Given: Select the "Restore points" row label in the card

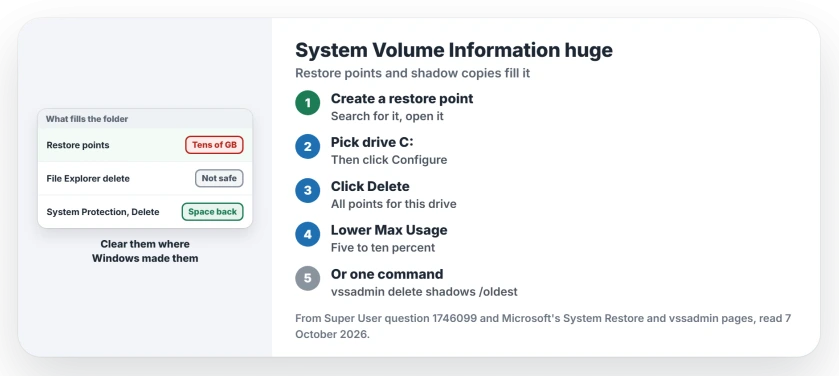Looking at the screenshot, I should click(78, 145).
